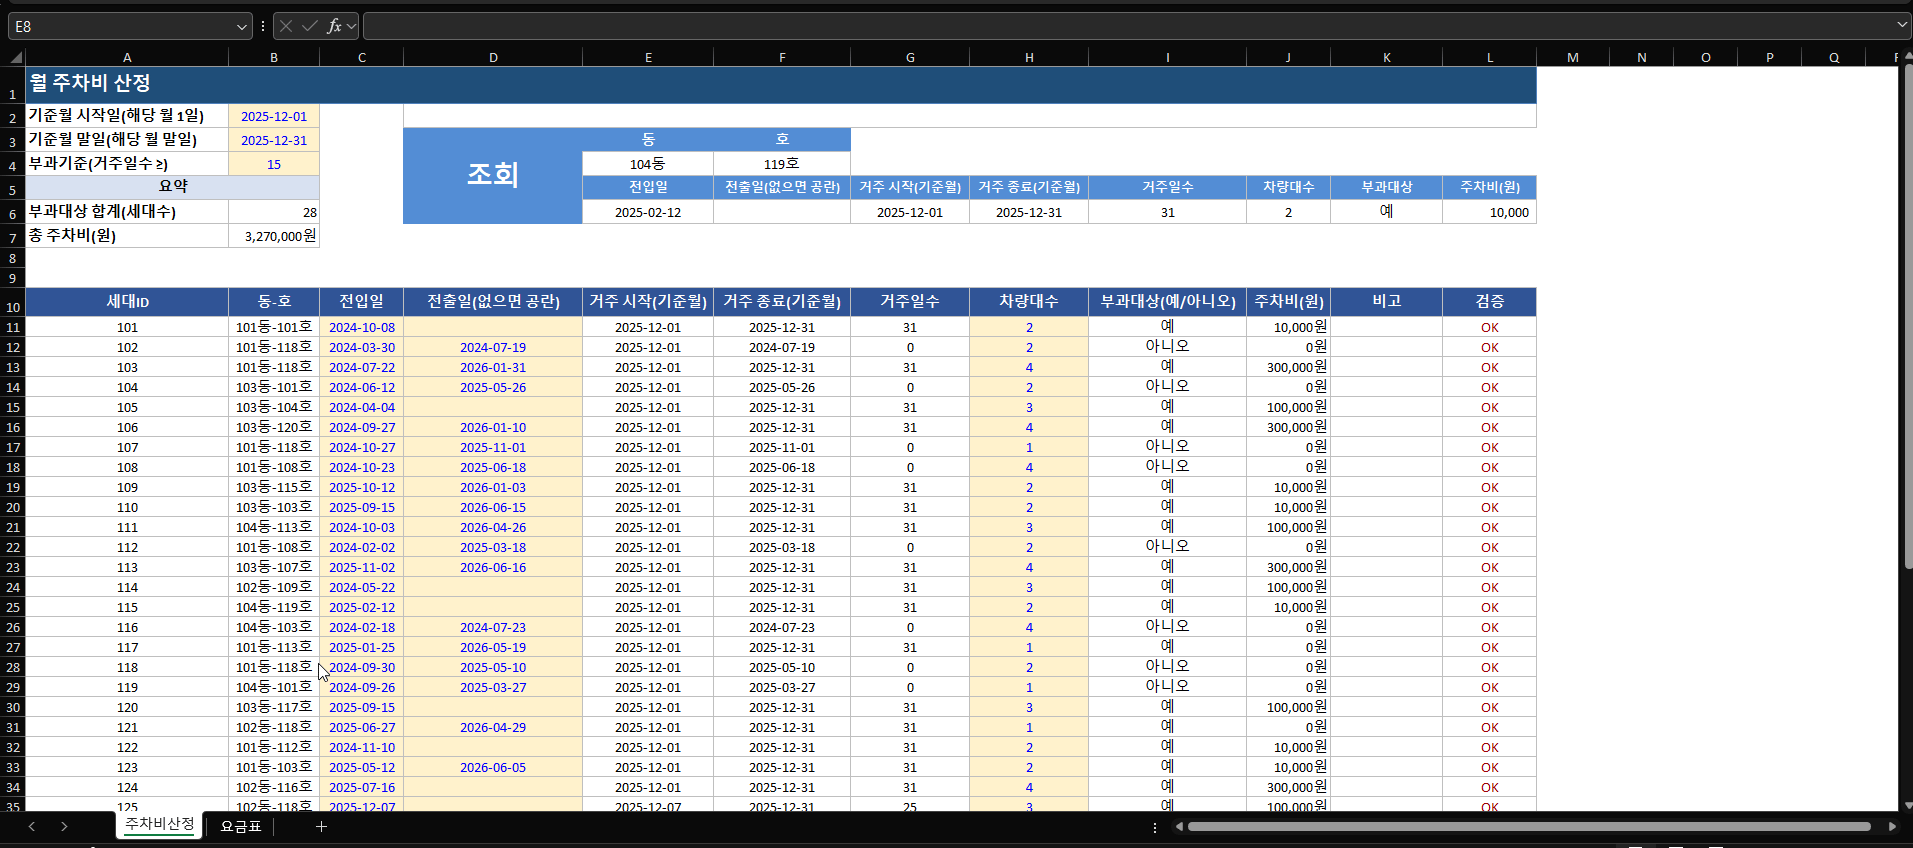Expand the formula bar with far-right chevron
The image size is (1913, 848).
pyautogui.click(x=1901, y=25)
